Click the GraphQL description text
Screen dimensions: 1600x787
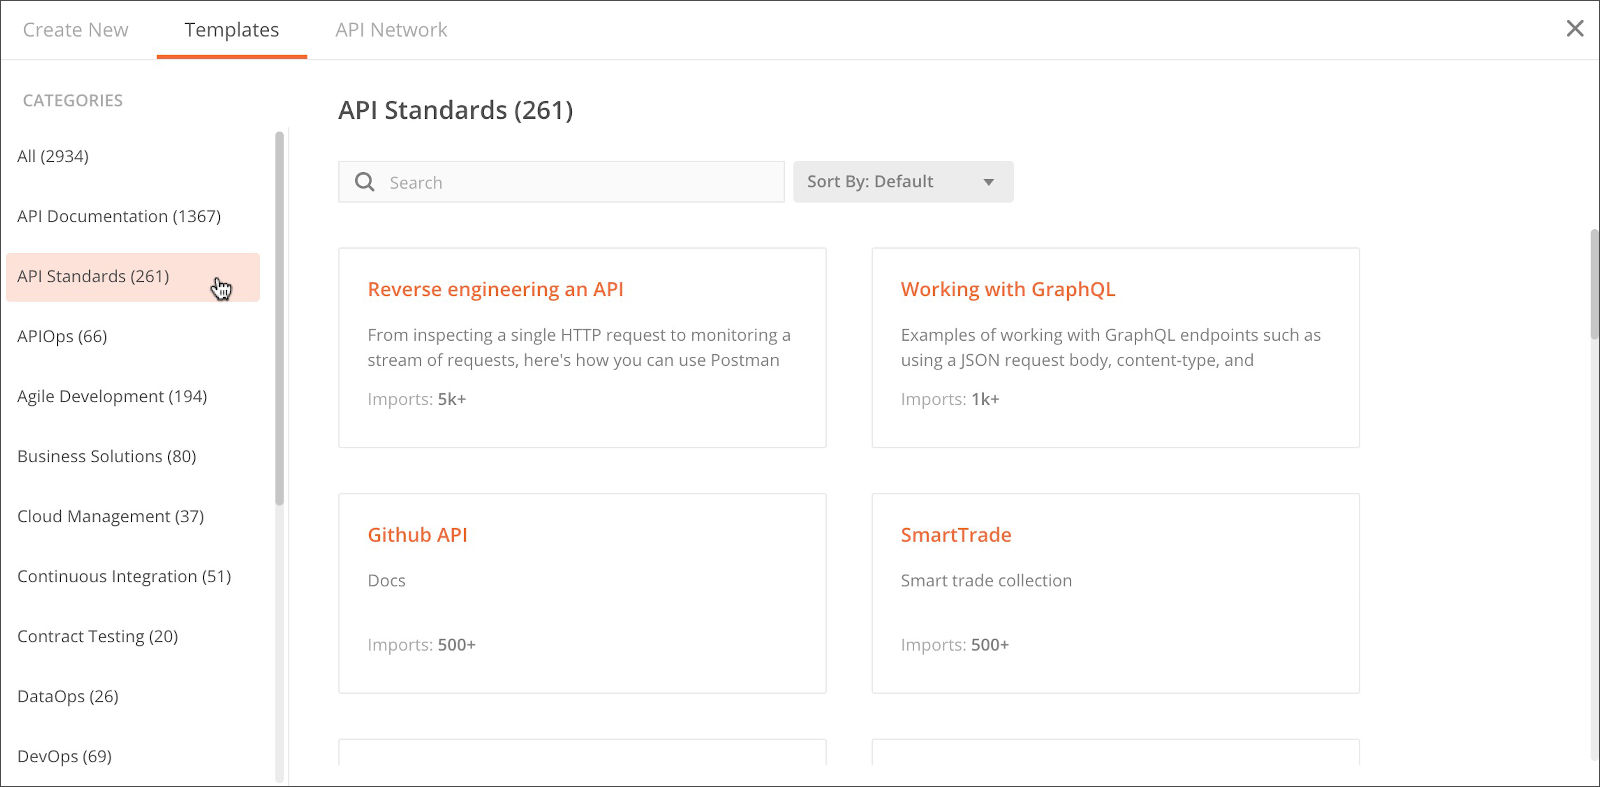point(1110,348)
